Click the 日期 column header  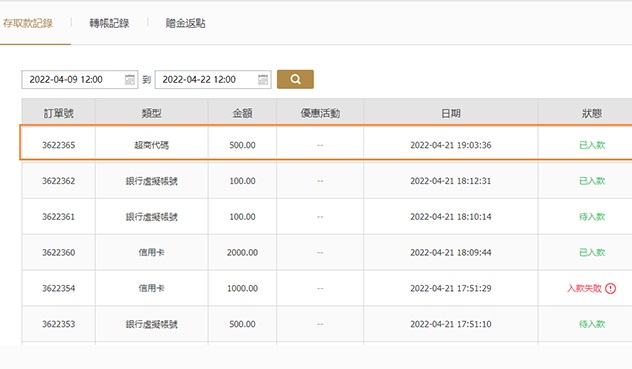451,113
